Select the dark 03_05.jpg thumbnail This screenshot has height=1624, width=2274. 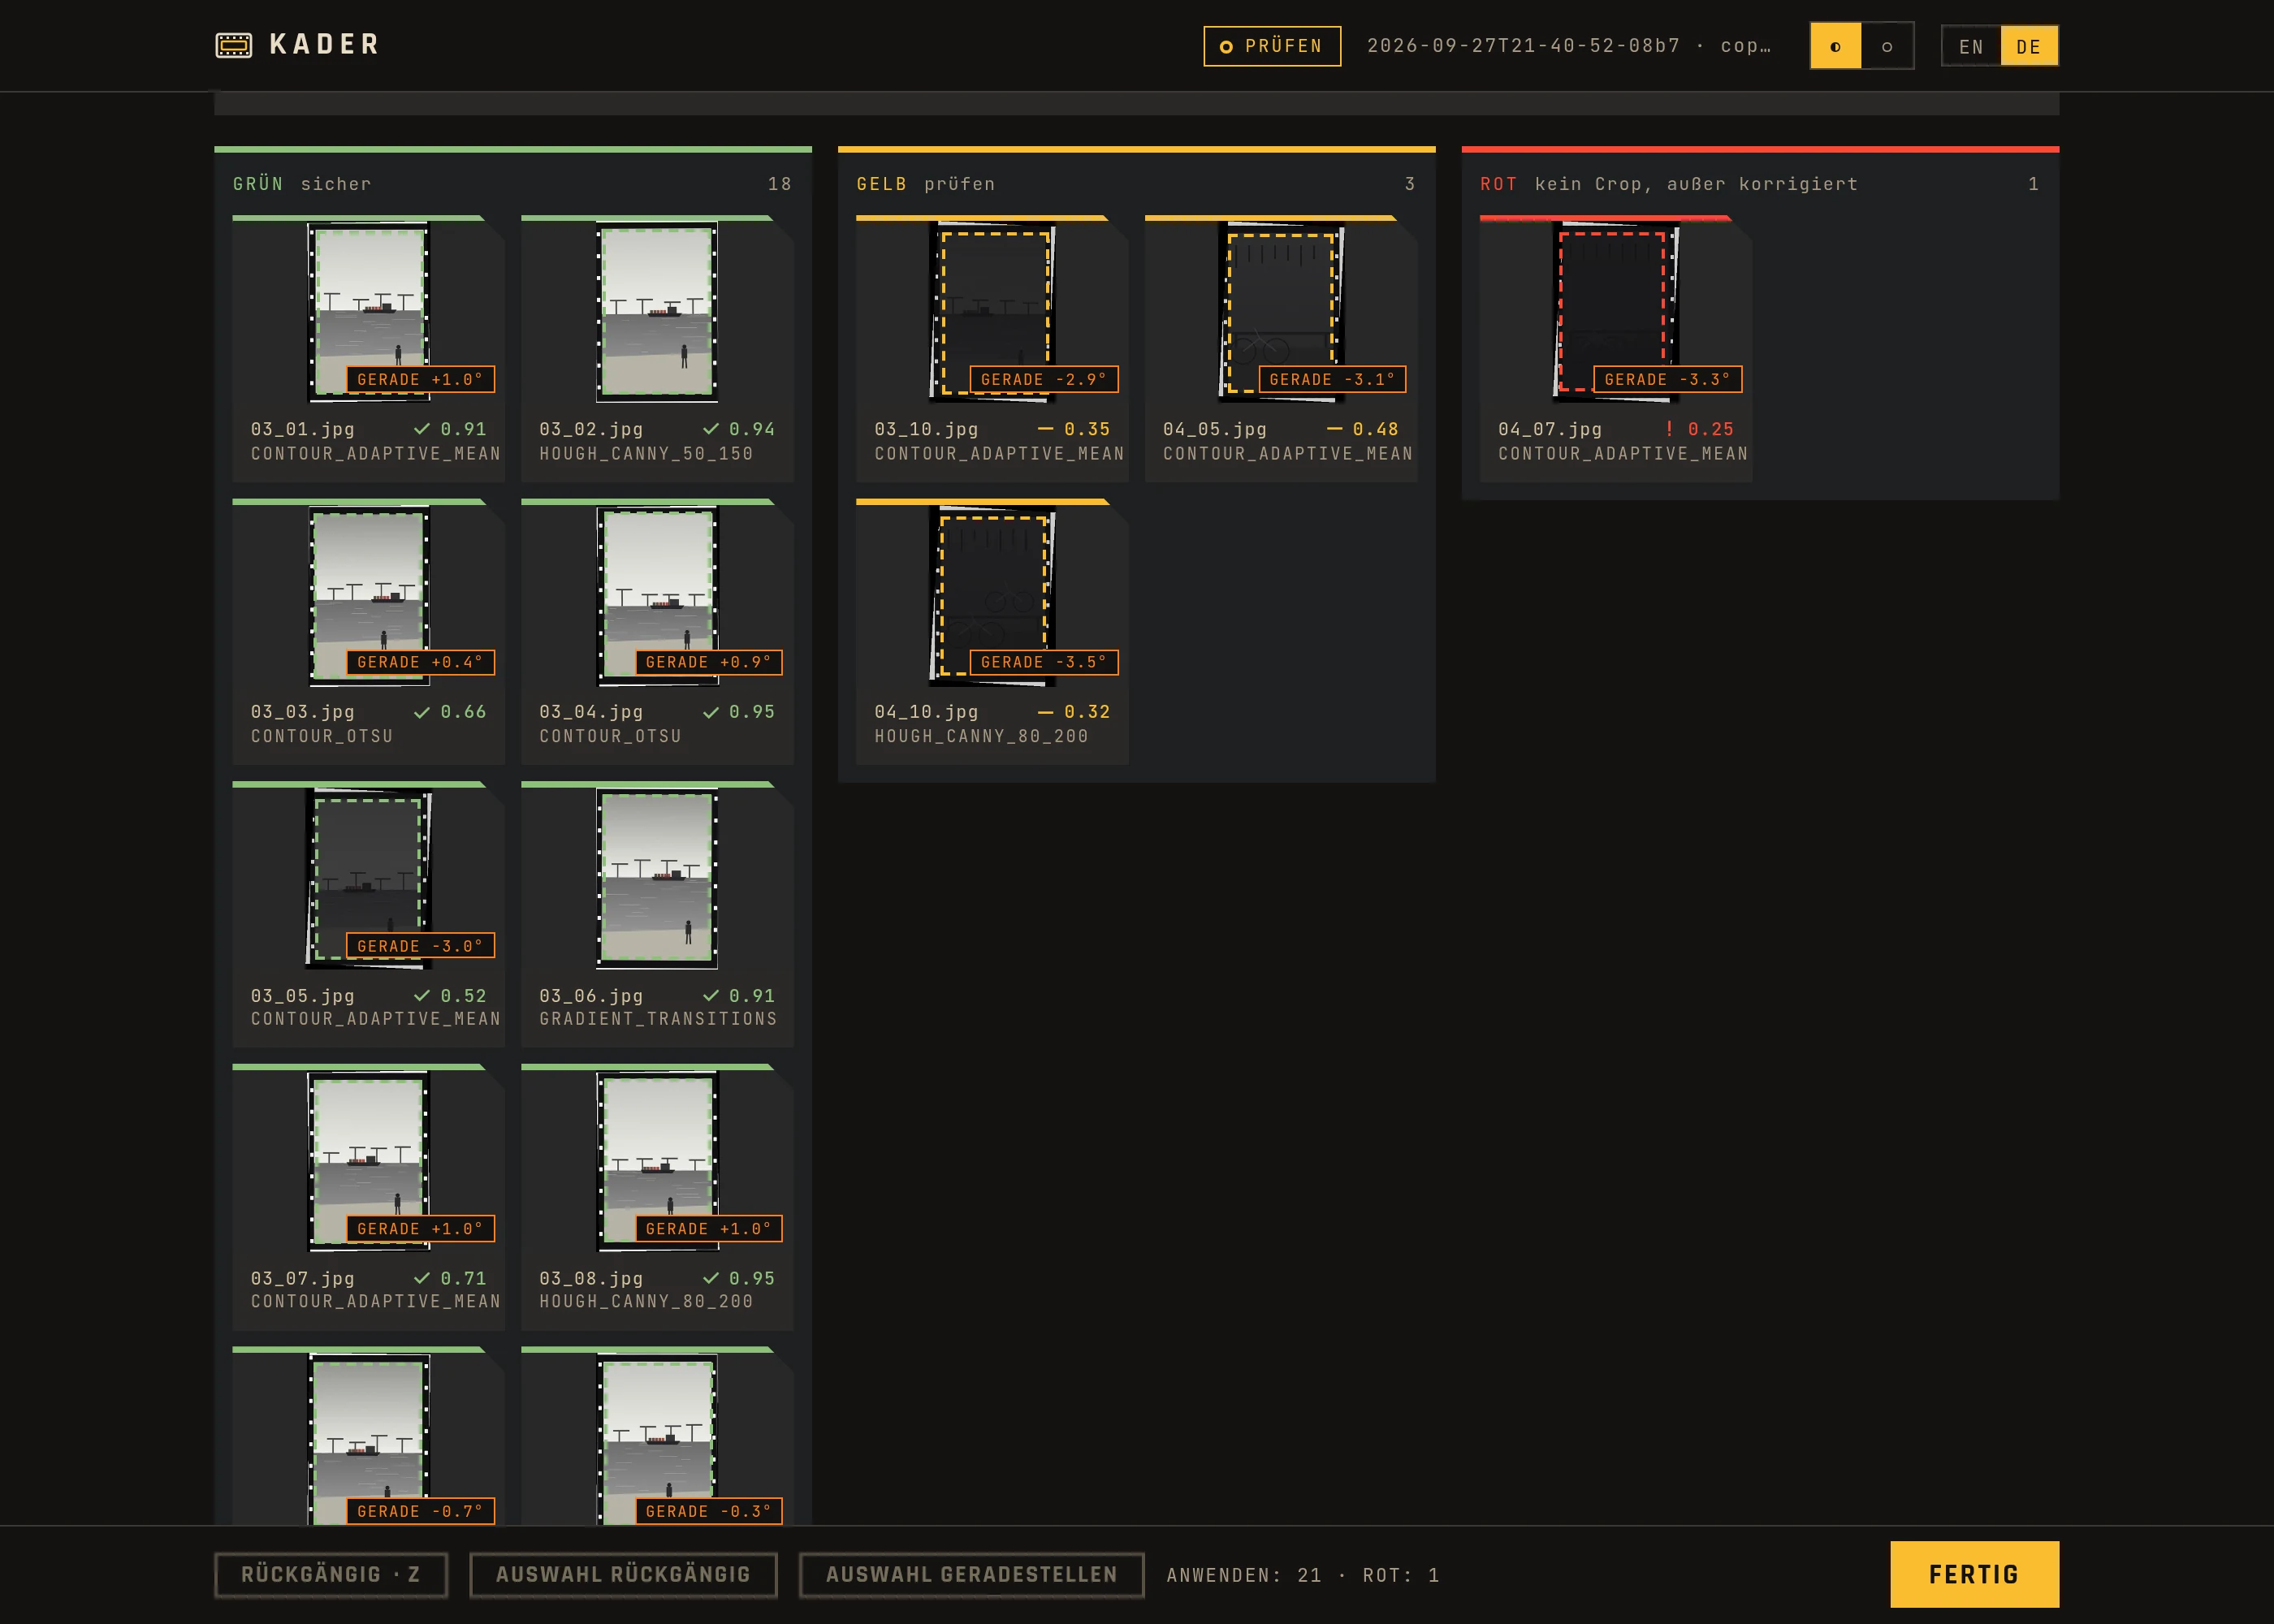click(x=369, y=879)
